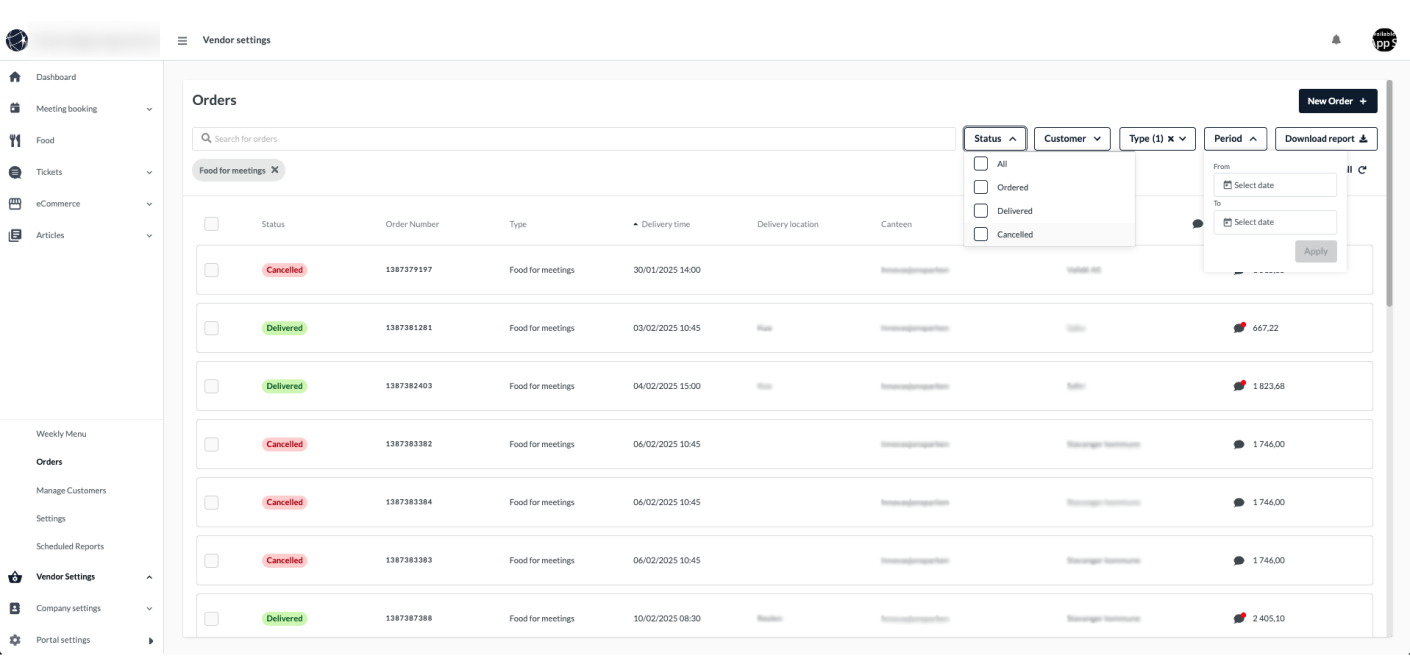This screenshot has height=672, width=1410.
Task: Click the Vendor Settings basket icon
Action: [15, 577]
